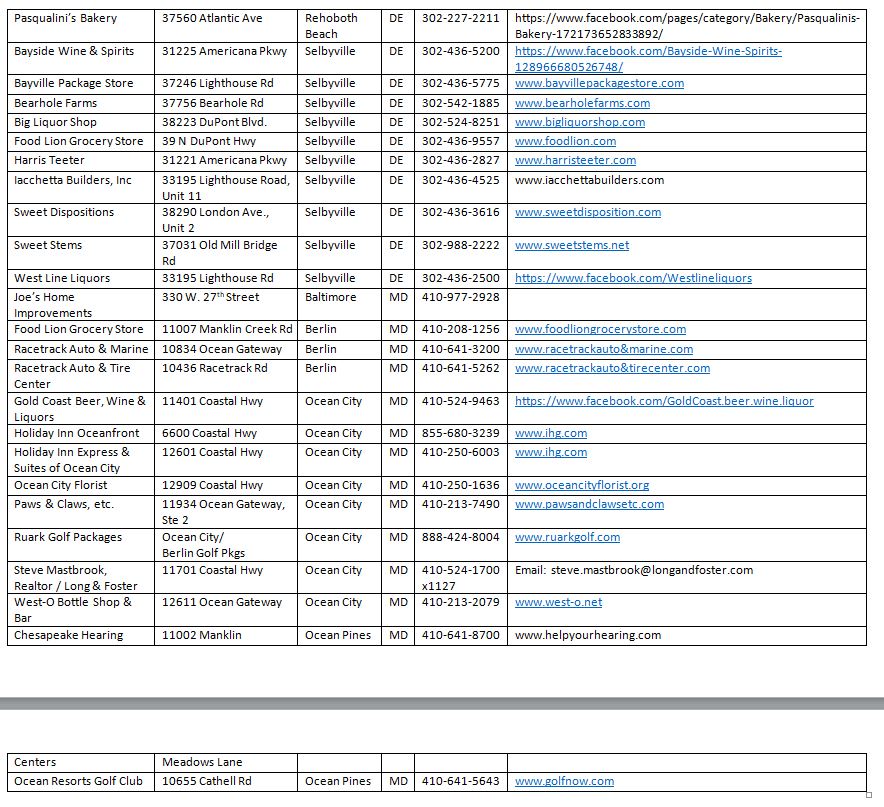This screenshot has width=884, height=807.
Task: Click the Baltimore city cell
Action: tap(339, 305)
